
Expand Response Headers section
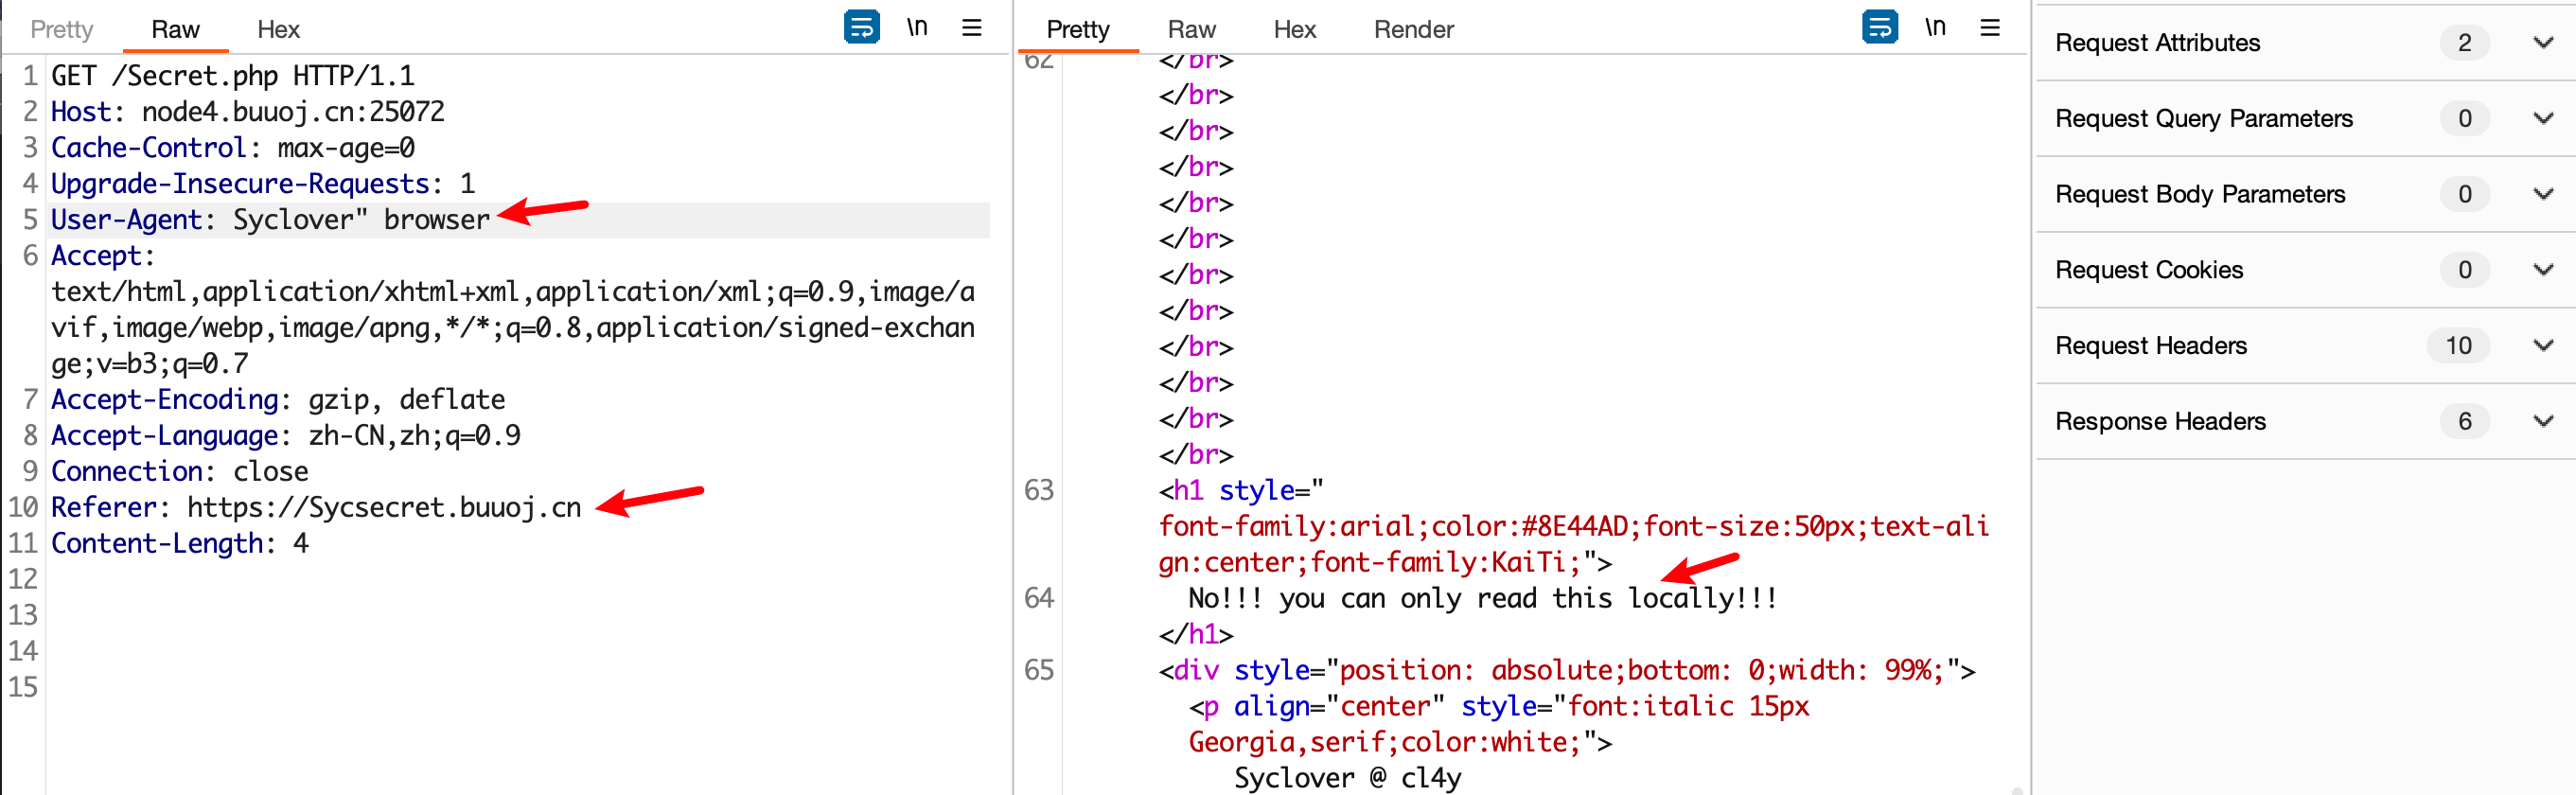2543,421
